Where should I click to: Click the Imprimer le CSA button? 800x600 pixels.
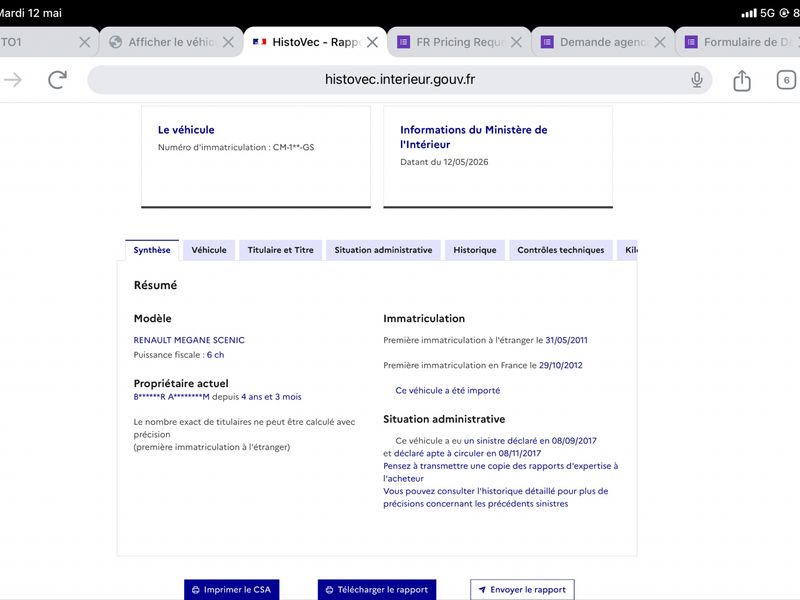point(232,590)
